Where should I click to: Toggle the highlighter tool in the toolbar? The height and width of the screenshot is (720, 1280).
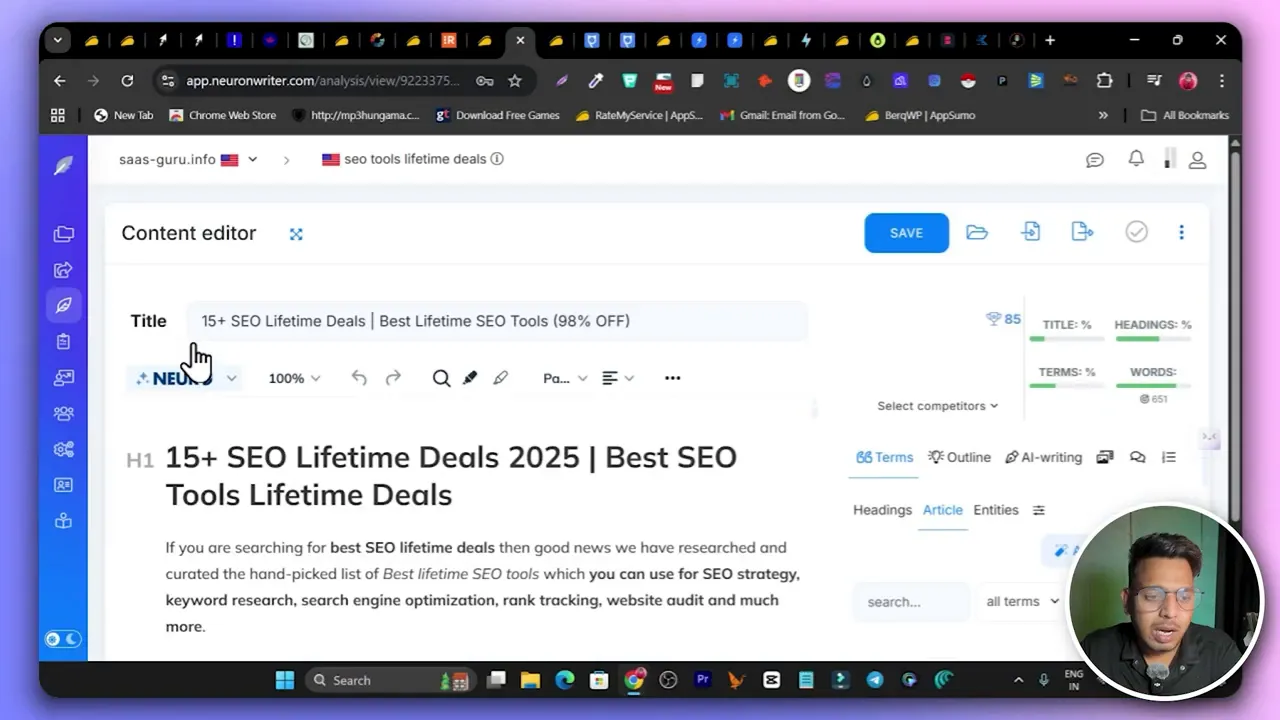coord(469,378)
